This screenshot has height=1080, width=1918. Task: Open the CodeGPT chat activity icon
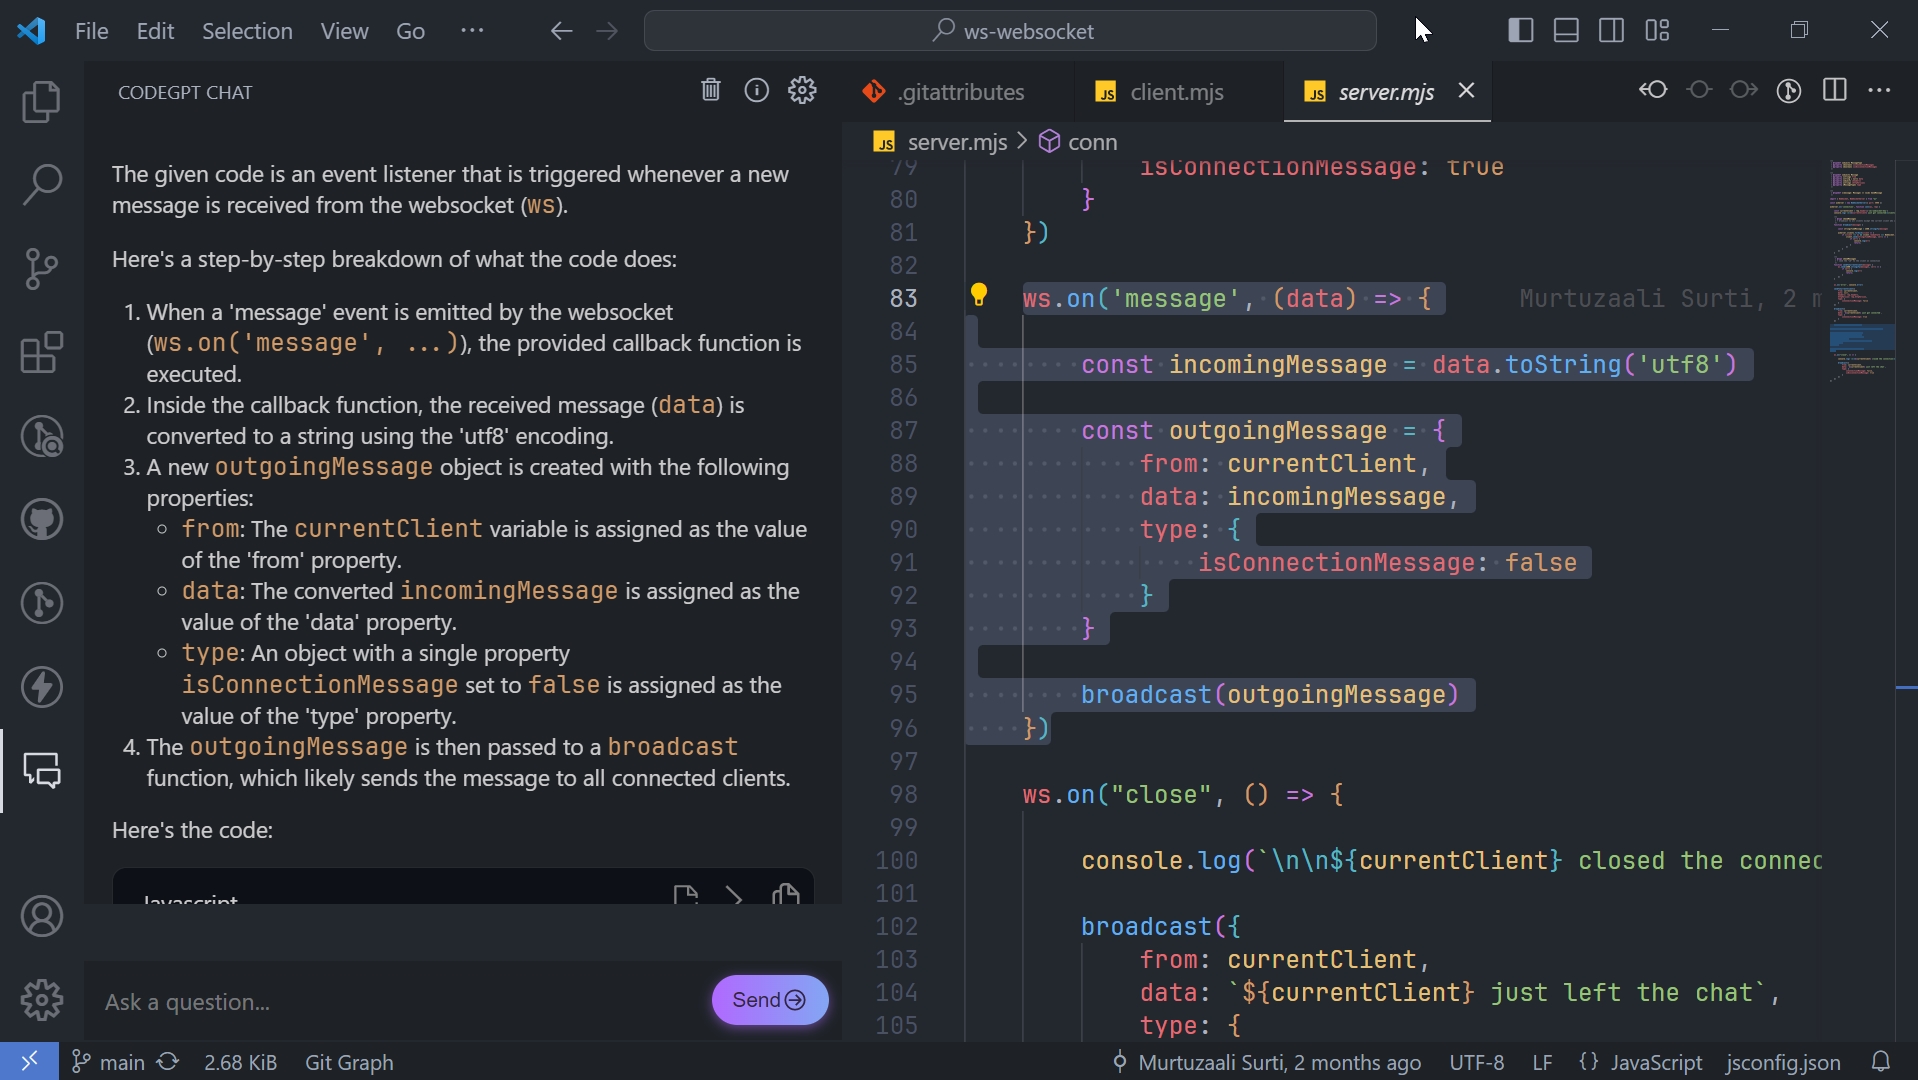point(41,771)
